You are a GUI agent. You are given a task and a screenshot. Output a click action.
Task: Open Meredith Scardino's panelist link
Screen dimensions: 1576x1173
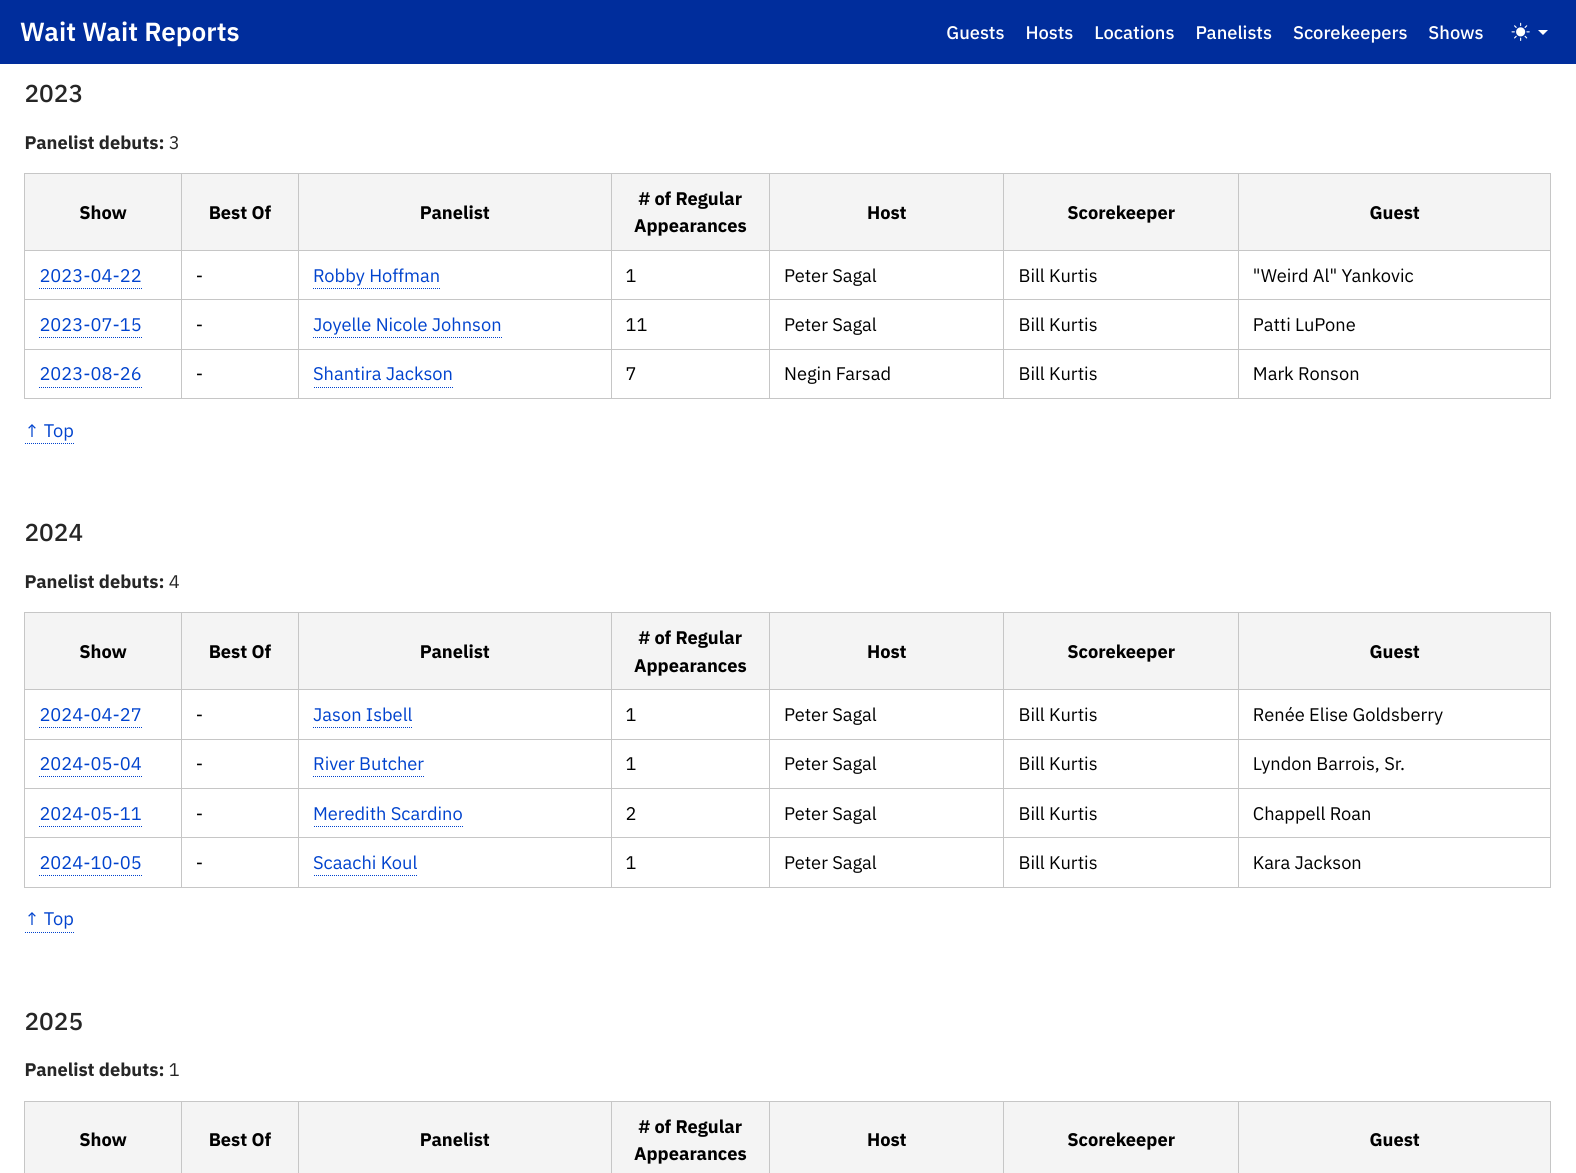click(x=387, y=814)
